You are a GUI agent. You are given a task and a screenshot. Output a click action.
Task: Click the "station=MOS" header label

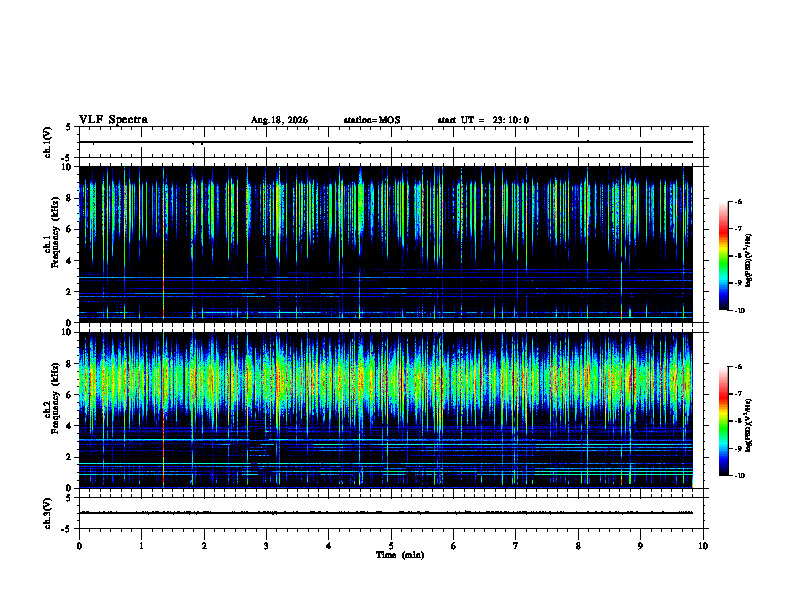tap(372, 120)
